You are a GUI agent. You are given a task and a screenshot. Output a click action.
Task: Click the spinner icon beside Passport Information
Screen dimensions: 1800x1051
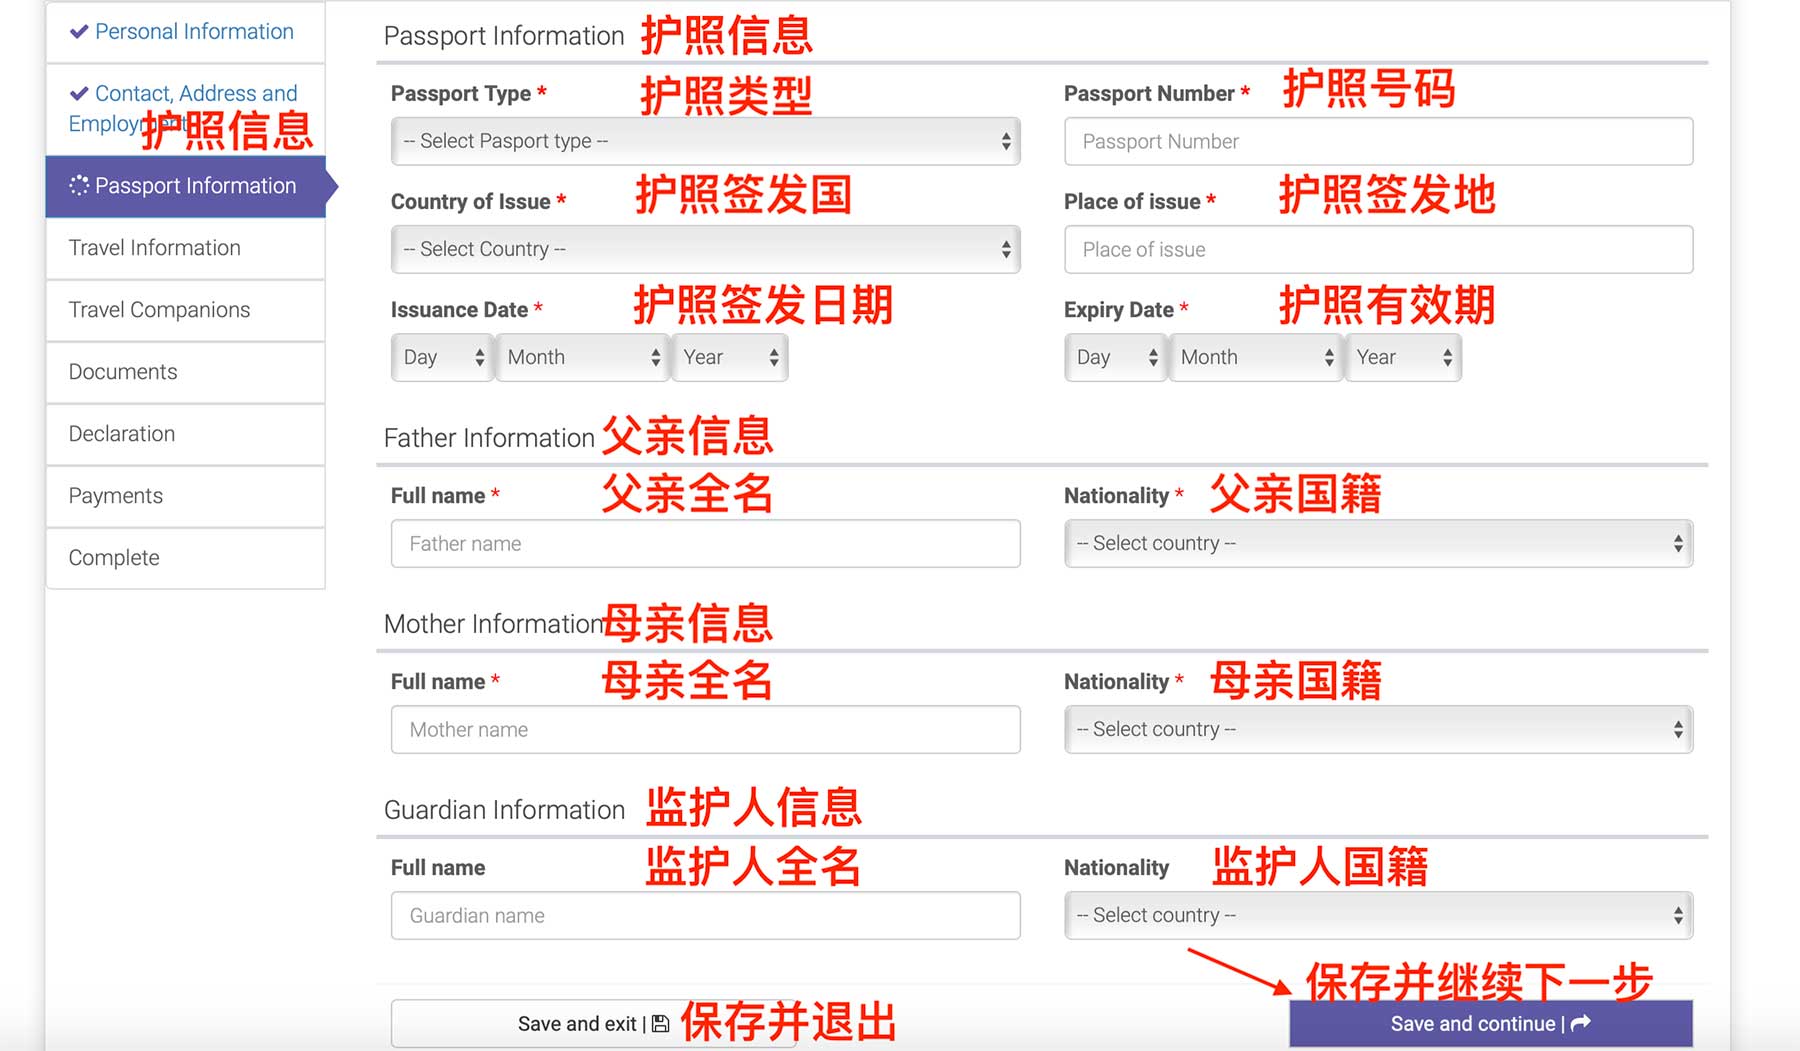pyautogui.click(x=79, y=186)
